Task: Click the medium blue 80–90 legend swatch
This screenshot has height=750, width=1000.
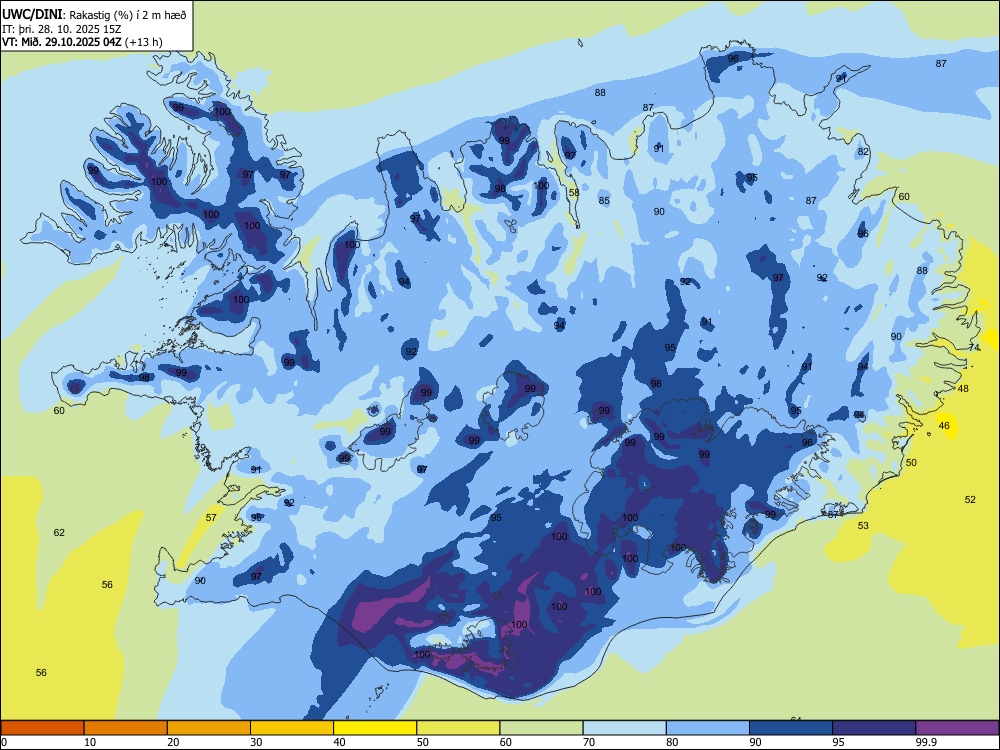Action: tap(708, 728)
